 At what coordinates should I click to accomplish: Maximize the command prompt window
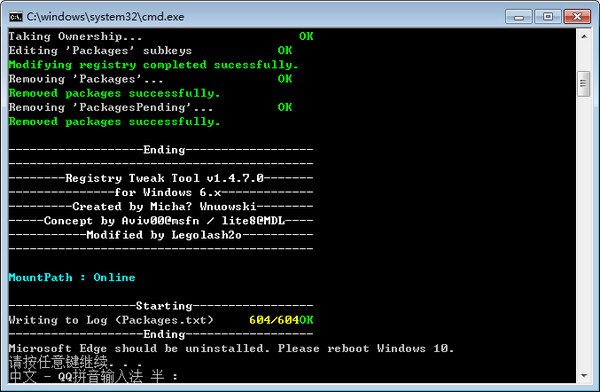(x=548, y=17)
